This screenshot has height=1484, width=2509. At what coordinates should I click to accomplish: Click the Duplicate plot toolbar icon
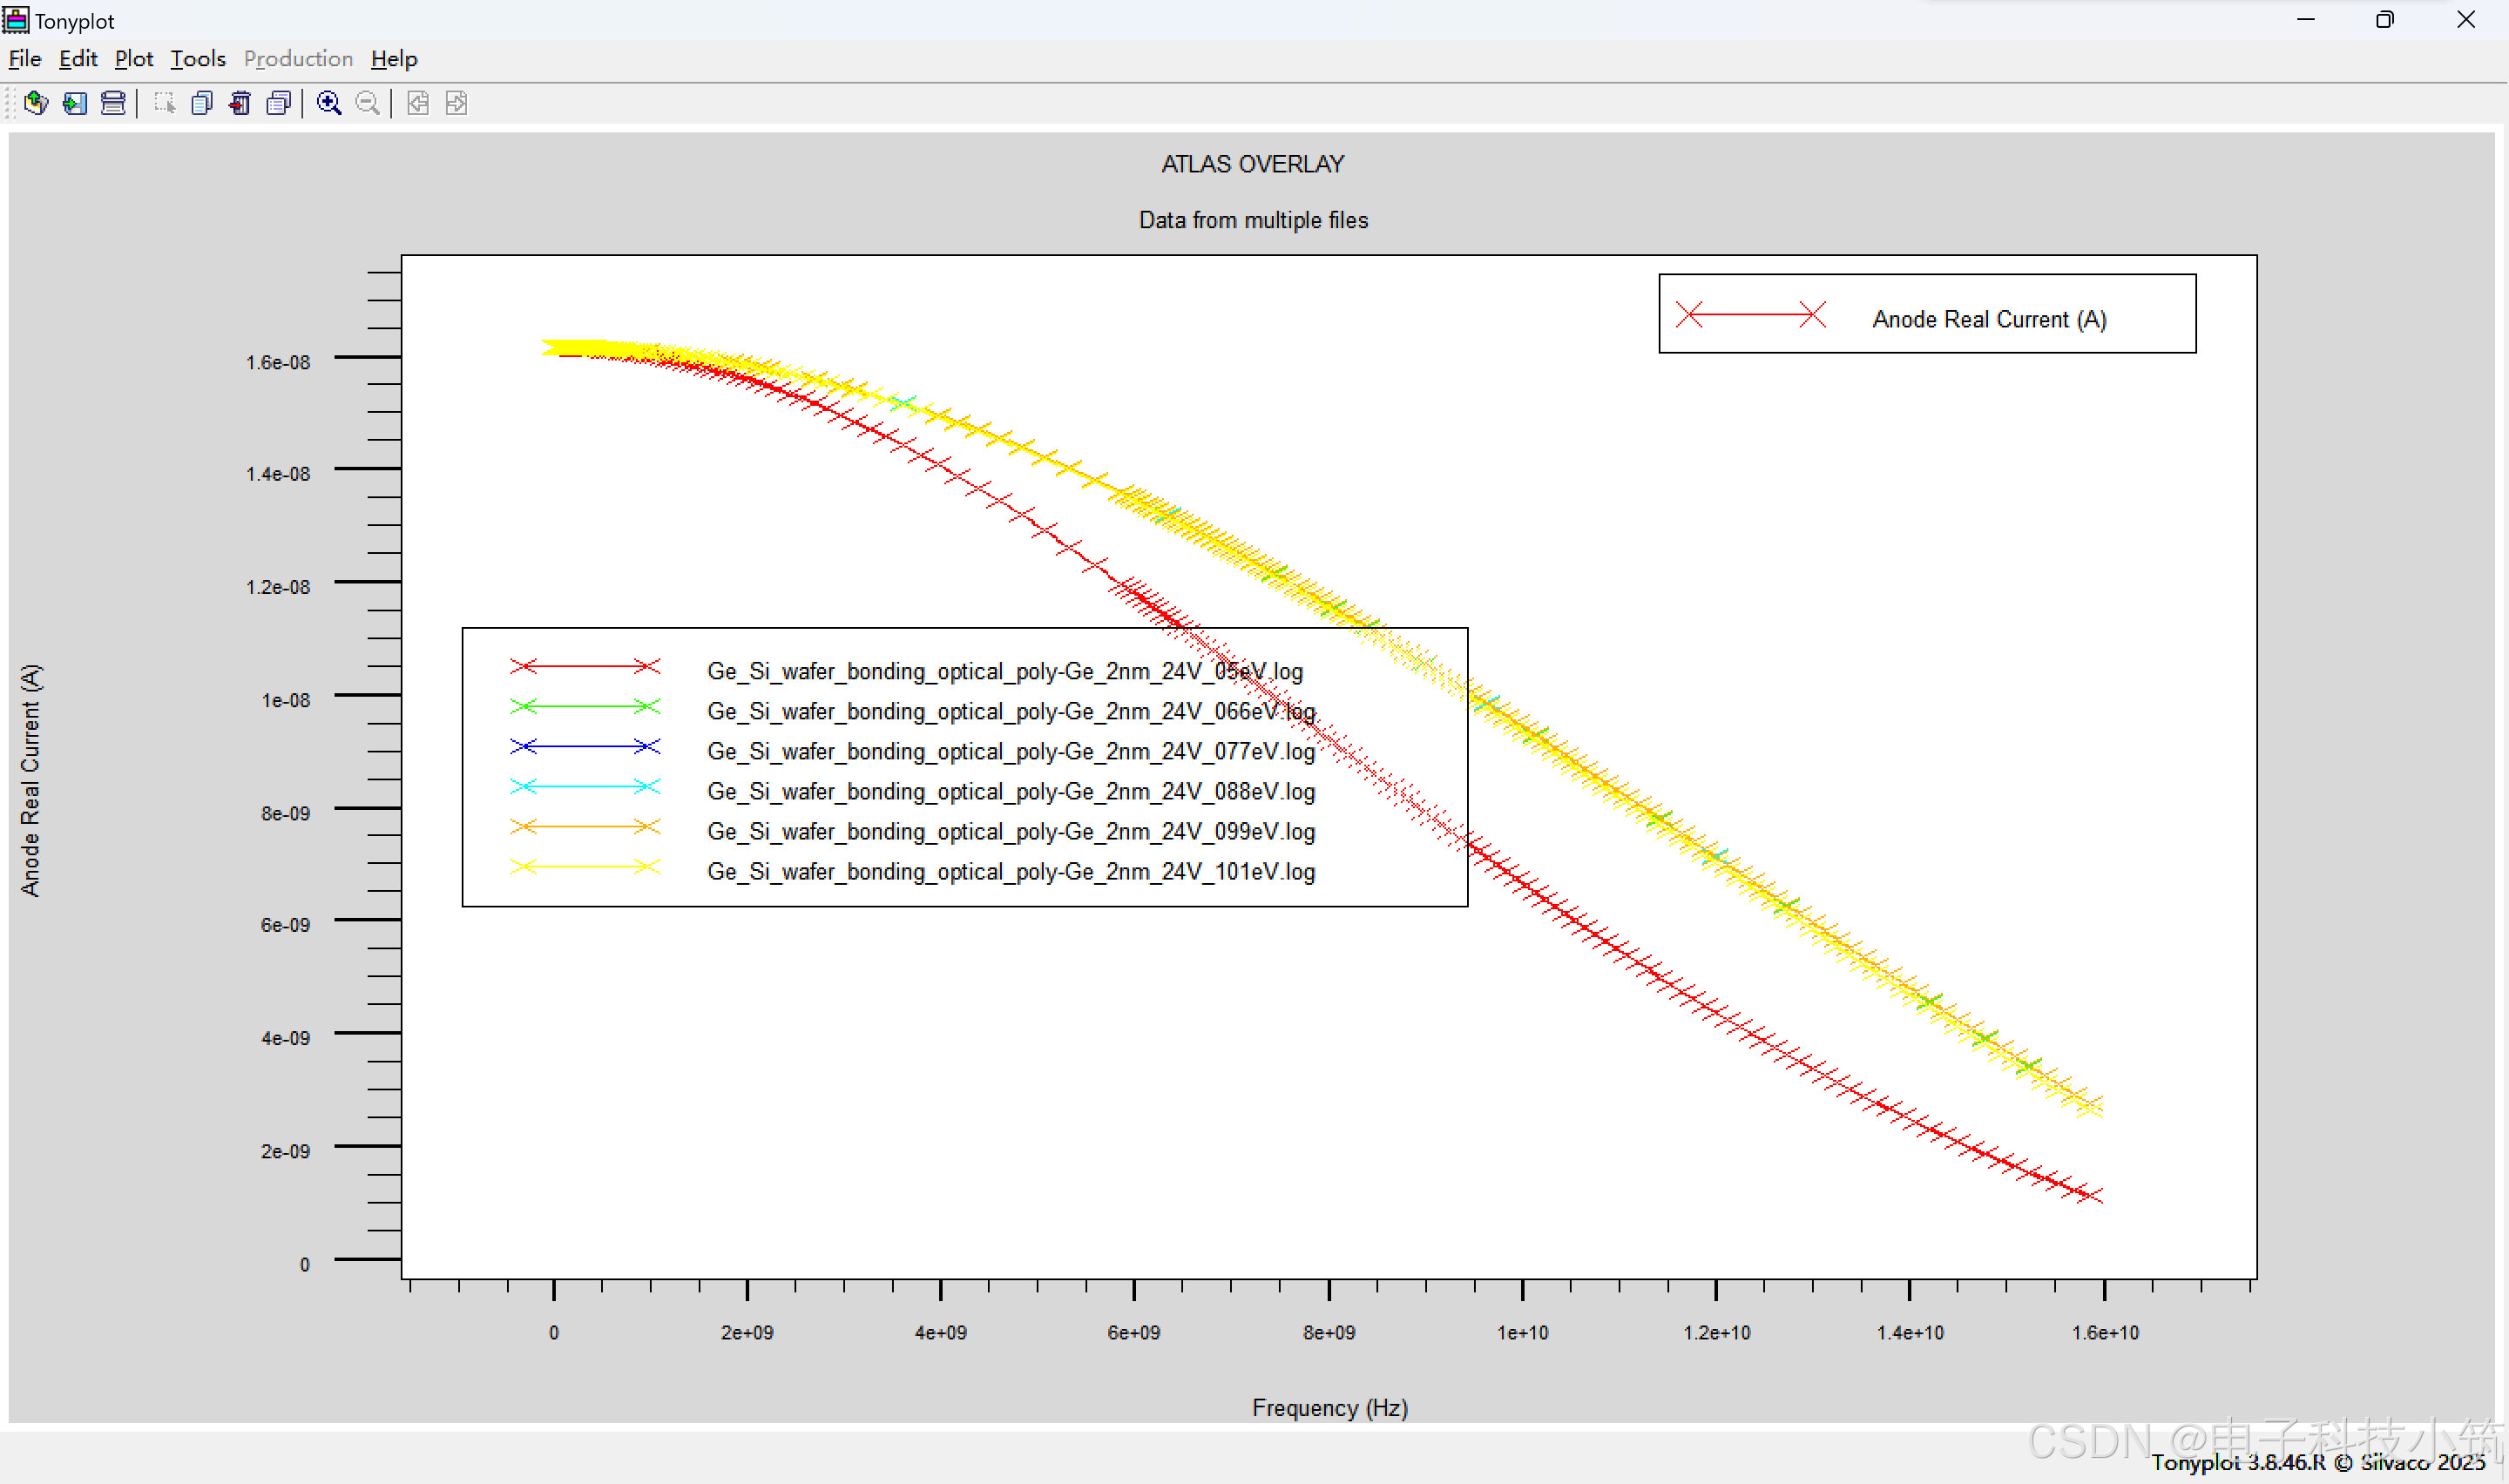pos(202,103)
